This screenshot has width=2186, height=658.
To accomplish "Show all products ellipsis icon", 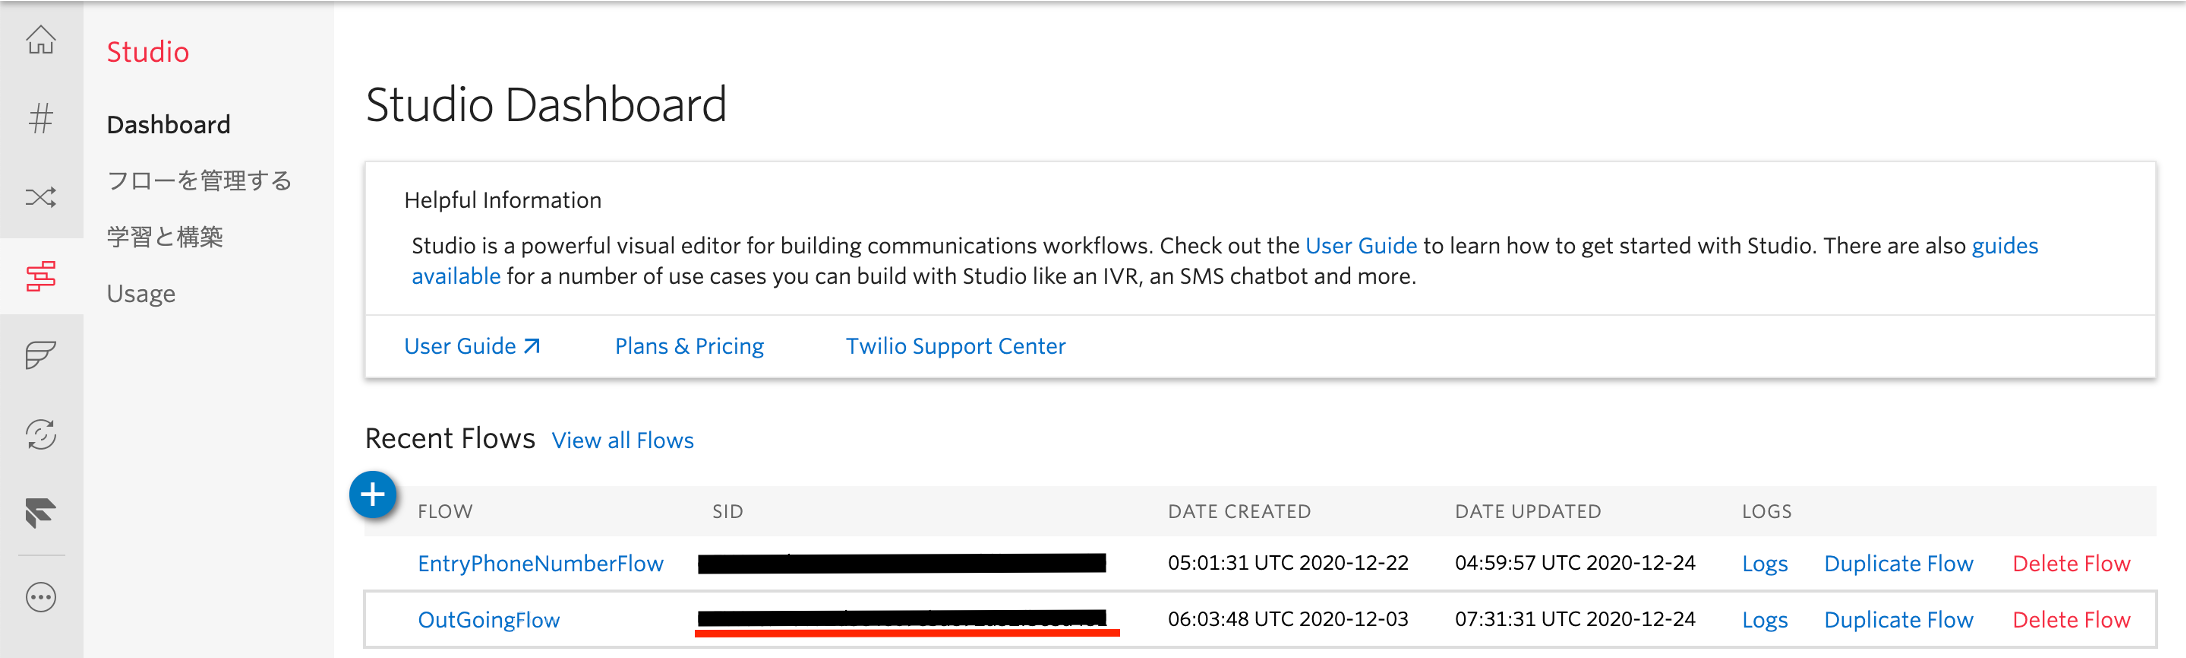I will (41, 598).
